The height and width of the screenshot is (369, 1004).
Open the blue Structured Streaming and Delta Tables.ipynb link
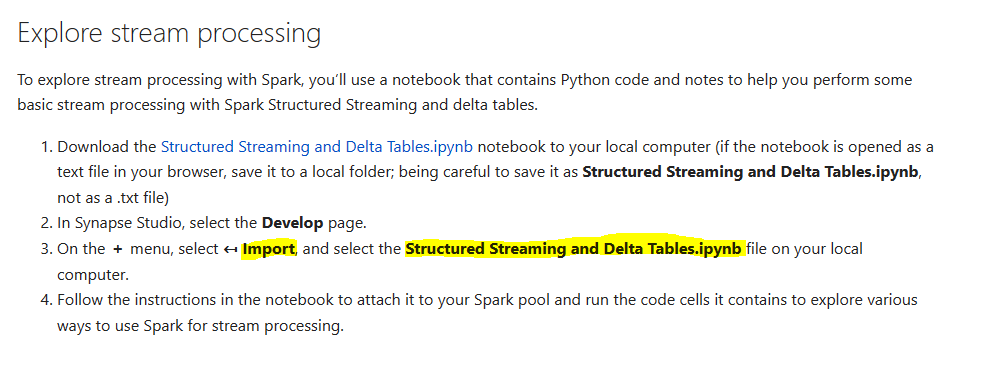click(317, 147)
